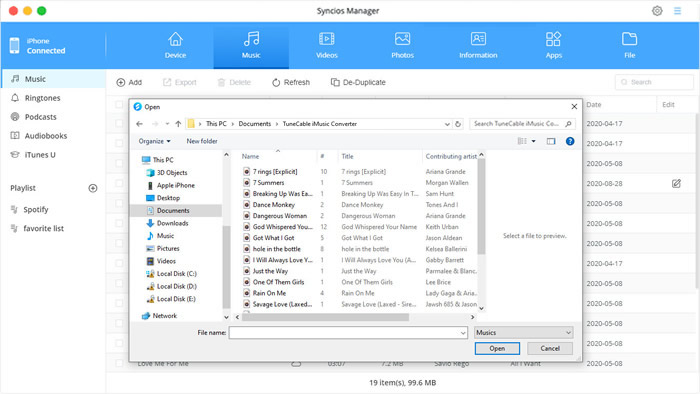Select Network in the folder tree
Image resolution: width=700 pixels, height=394 pixels.
click(x=165, y=316)
